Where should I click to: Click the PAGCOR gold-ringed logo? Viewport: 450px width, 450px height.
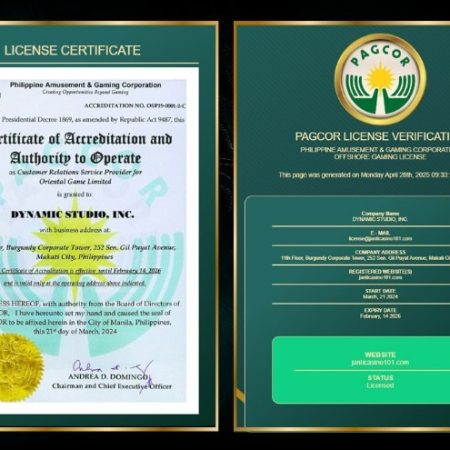380,79
